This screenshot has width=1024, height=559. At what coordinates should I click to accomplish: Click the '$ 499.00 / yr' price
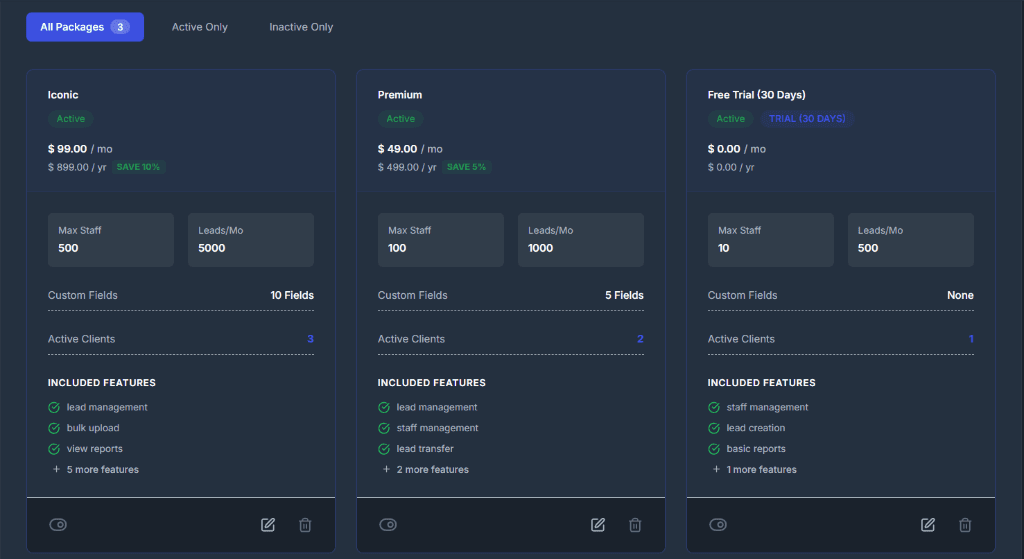407,167
